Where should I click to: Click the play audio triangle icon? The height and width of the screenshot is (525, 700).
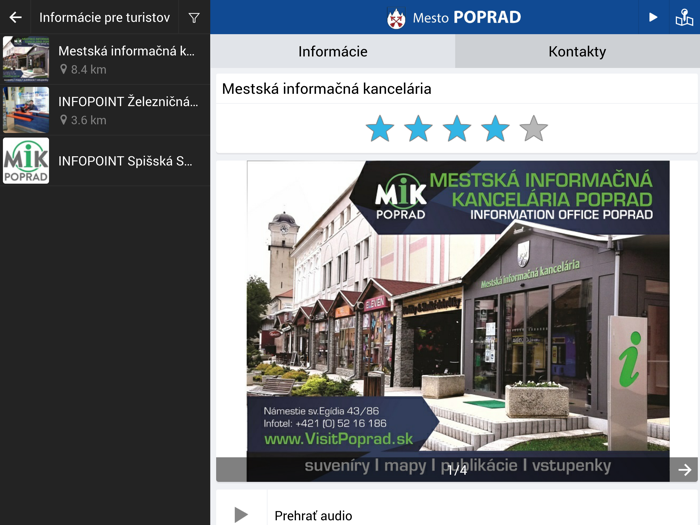[x=241, y=515]
